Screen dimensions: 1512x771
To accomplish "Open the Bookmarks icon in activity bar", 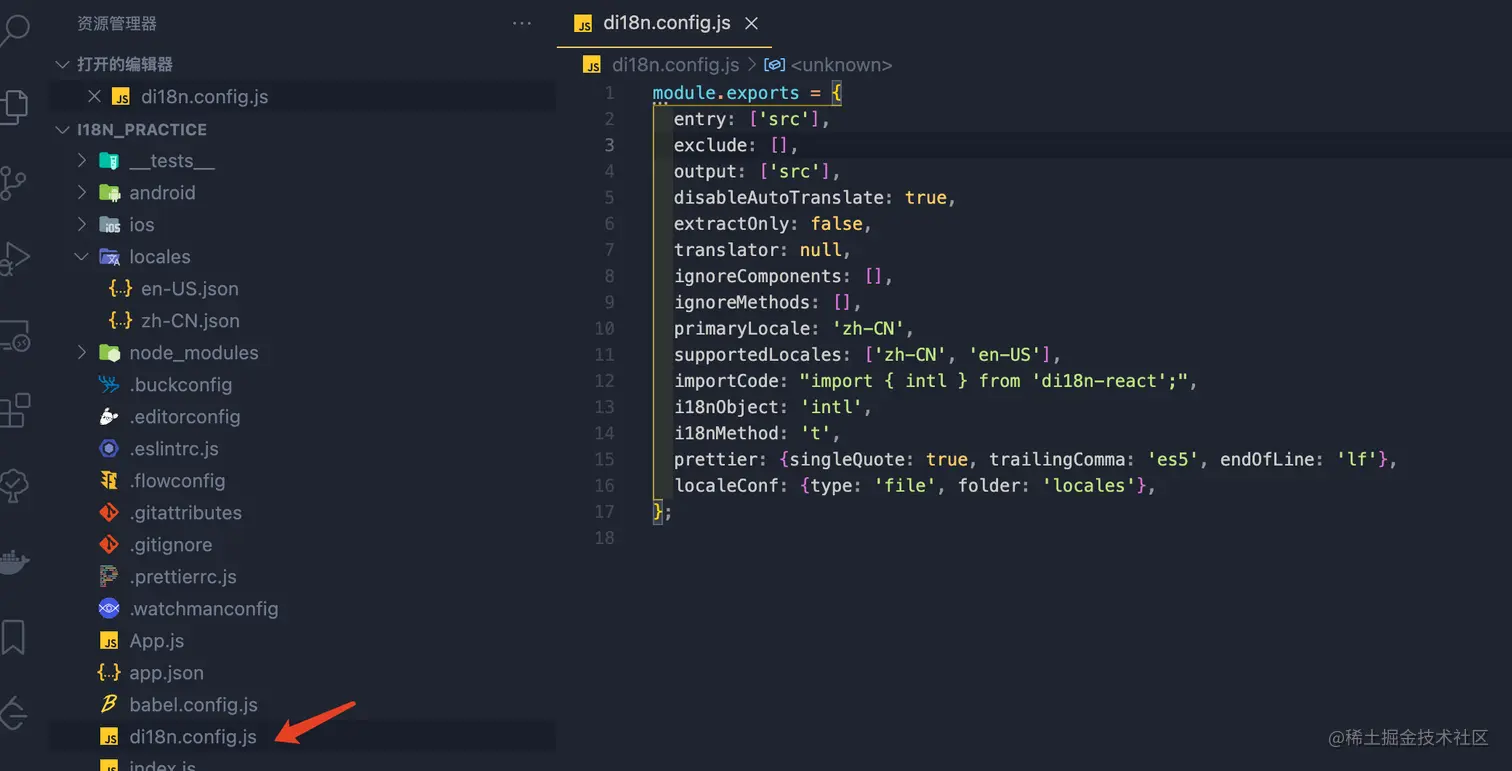I will (13, 637).
